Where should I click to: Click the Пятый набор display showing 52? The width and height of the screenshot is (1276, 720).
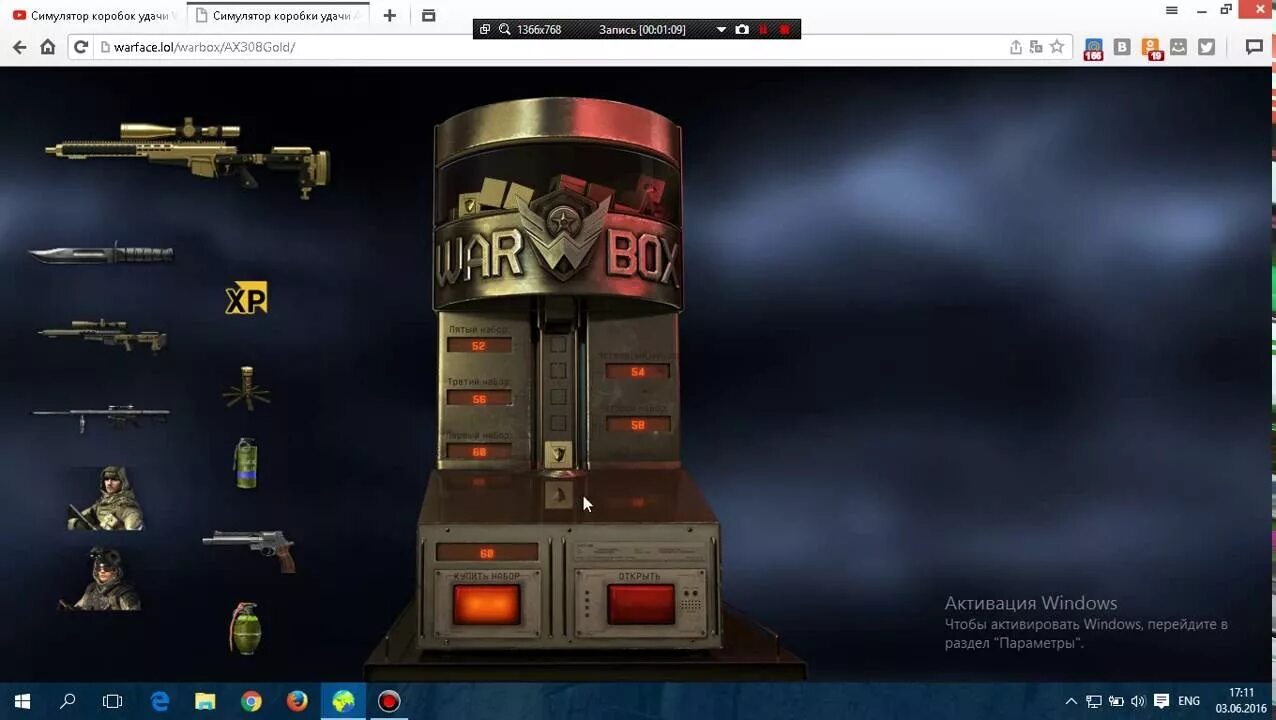[479, 345]
